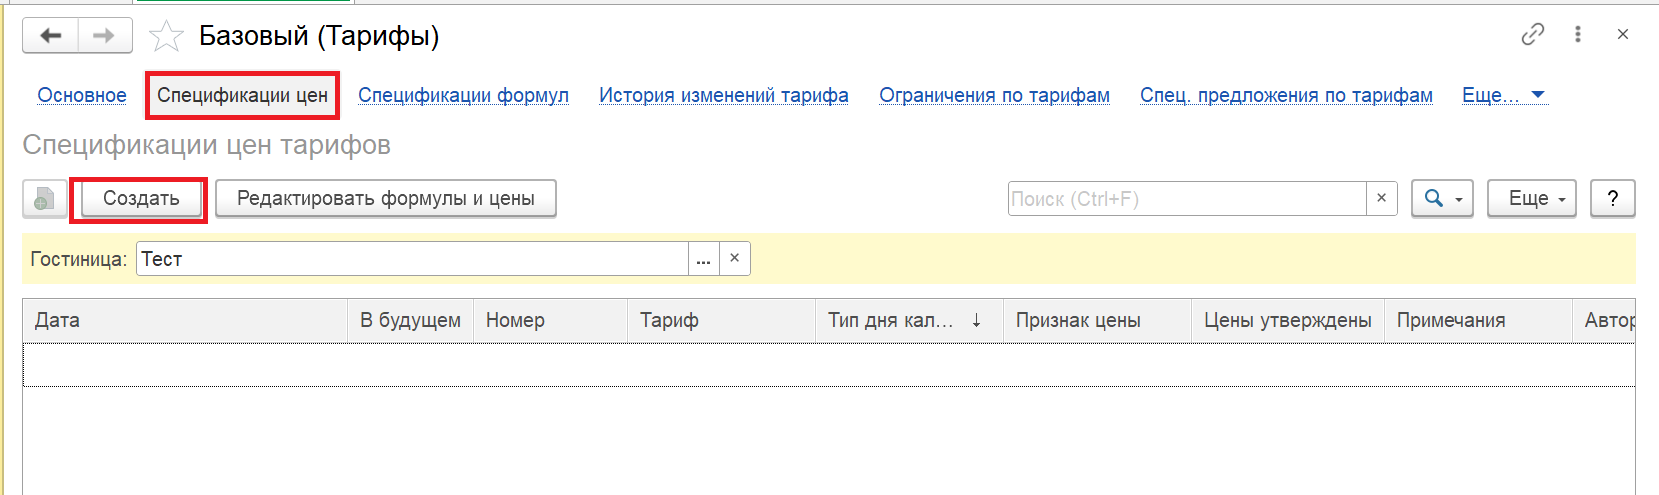
Task: Open Ограничения по тарифам tab
Action: click(994, 95)
